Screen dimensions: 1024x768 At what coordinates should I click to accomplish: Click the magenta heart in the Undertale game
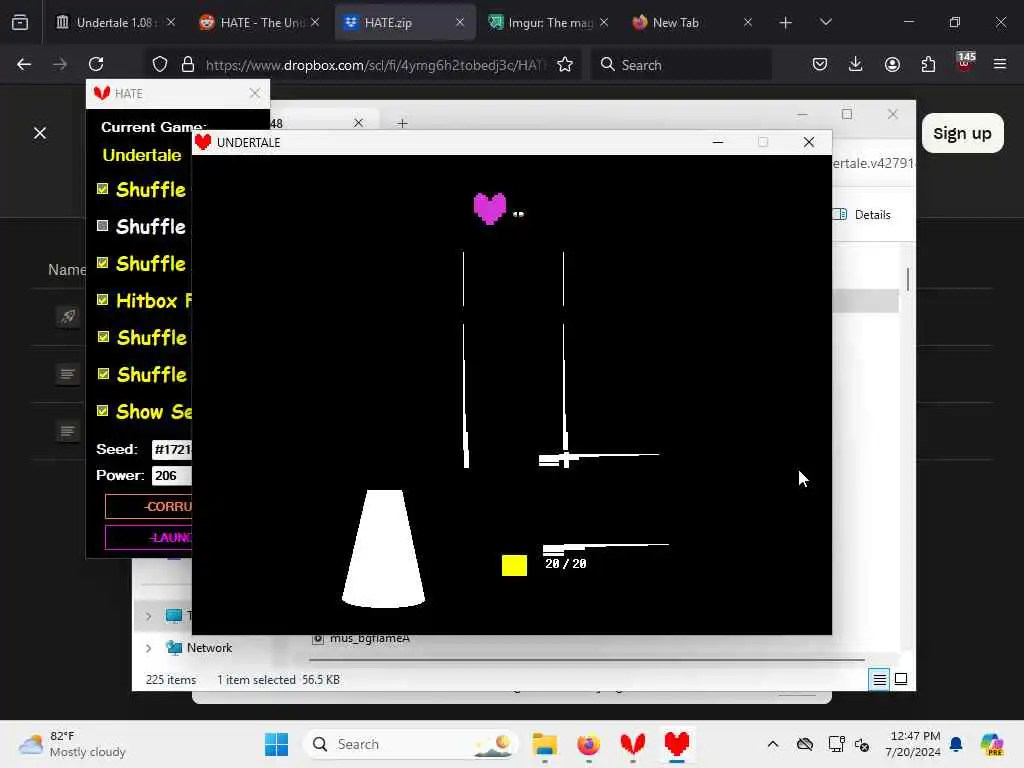click(490, 208)
